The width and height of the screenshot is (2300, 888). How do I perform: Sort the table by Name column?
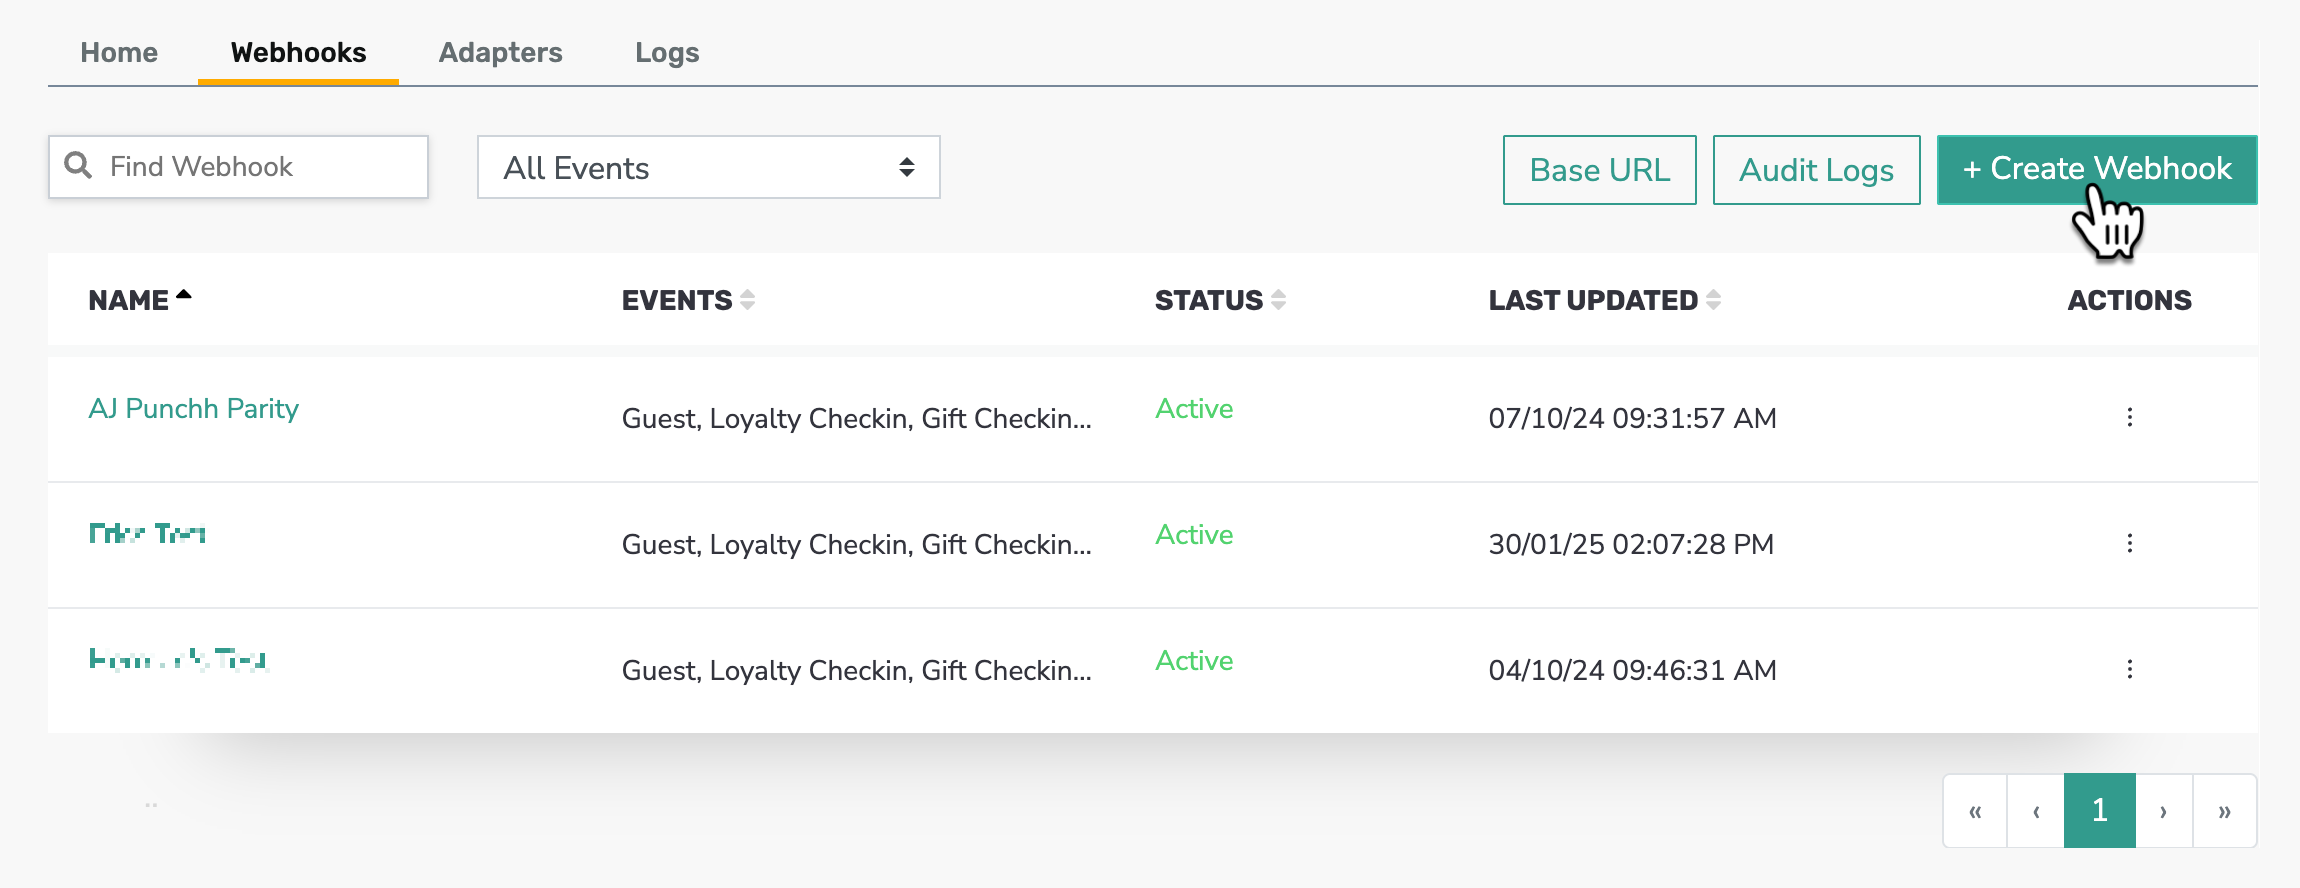139,300
